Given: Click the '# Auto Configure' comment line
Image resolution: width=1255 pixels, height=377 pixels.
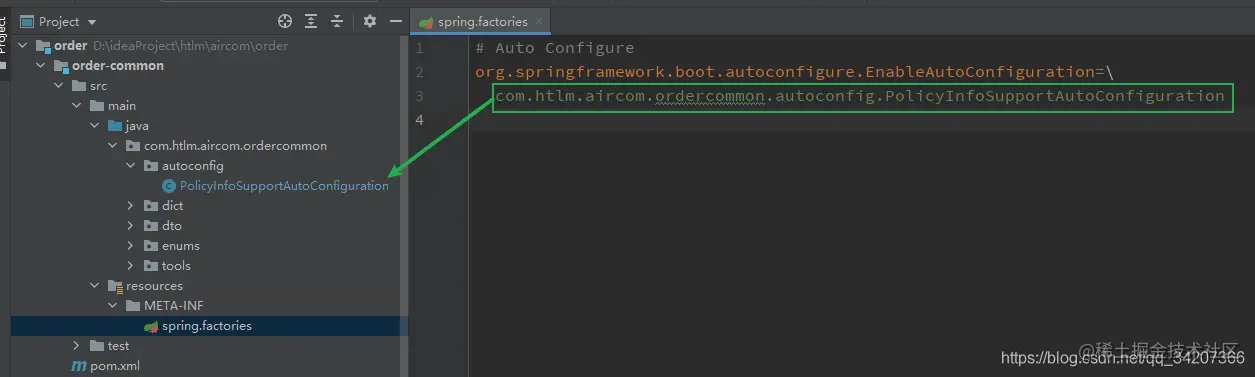Looking at the screenshot, I should (x=555, y=48).
